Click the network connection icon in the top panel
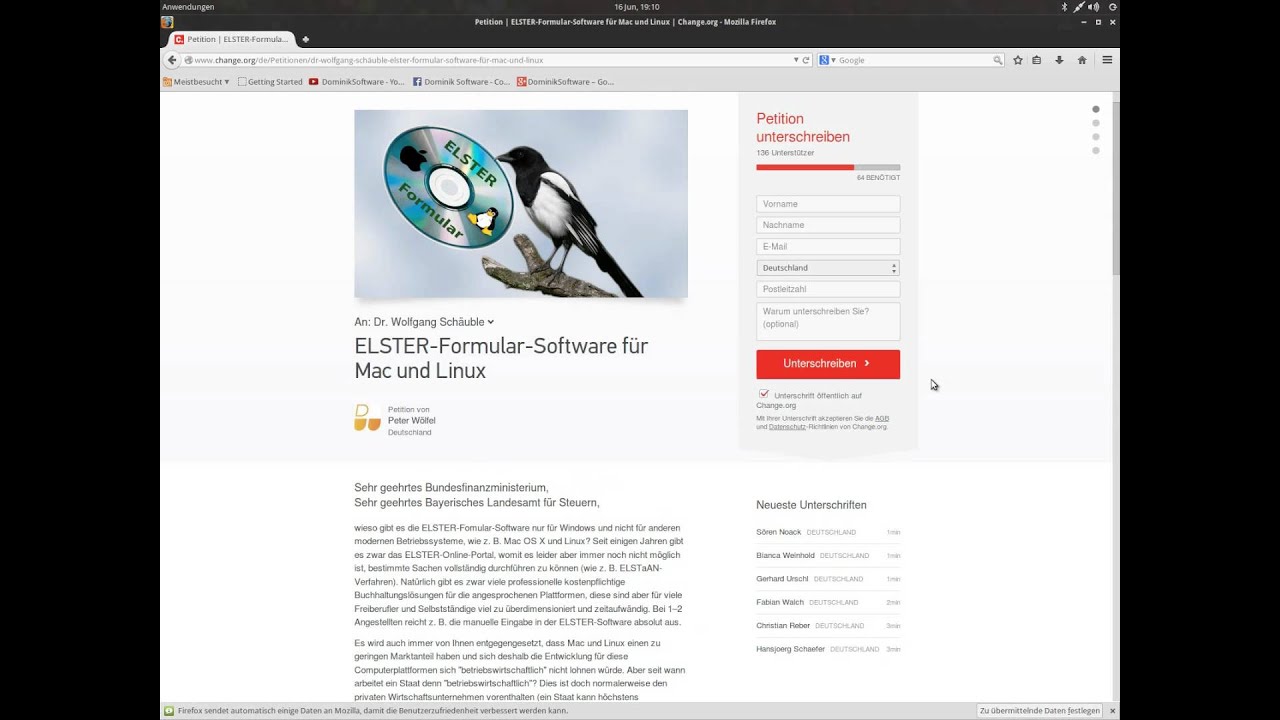 point(1079,6)
